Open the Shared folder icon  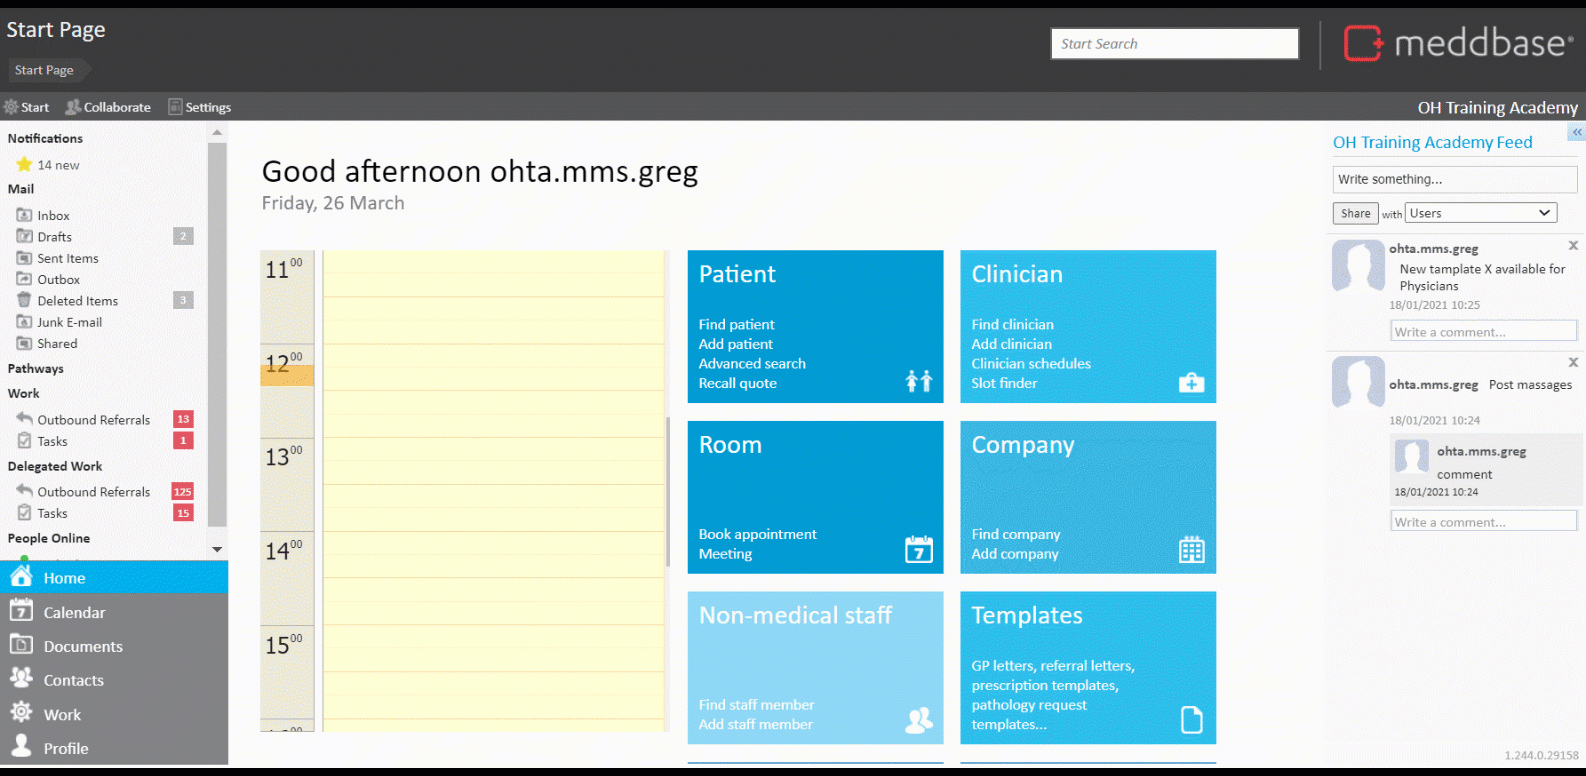(24, 343)
